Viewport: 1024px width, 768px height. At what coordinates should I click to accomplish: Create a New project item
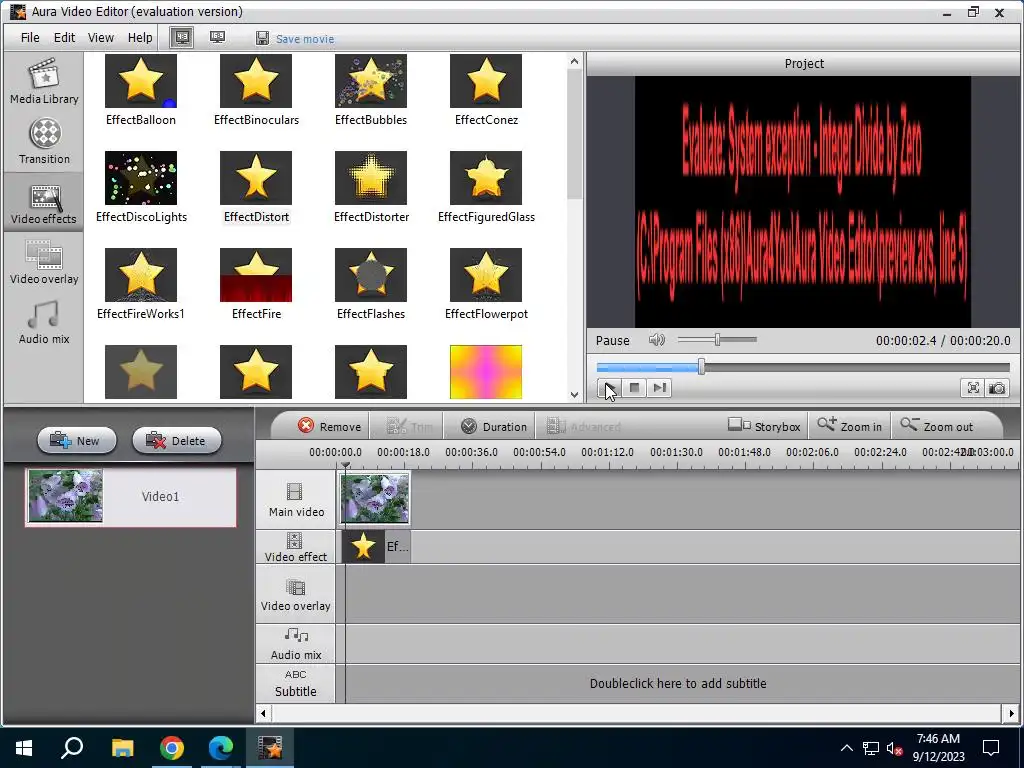tap(76, 441)
